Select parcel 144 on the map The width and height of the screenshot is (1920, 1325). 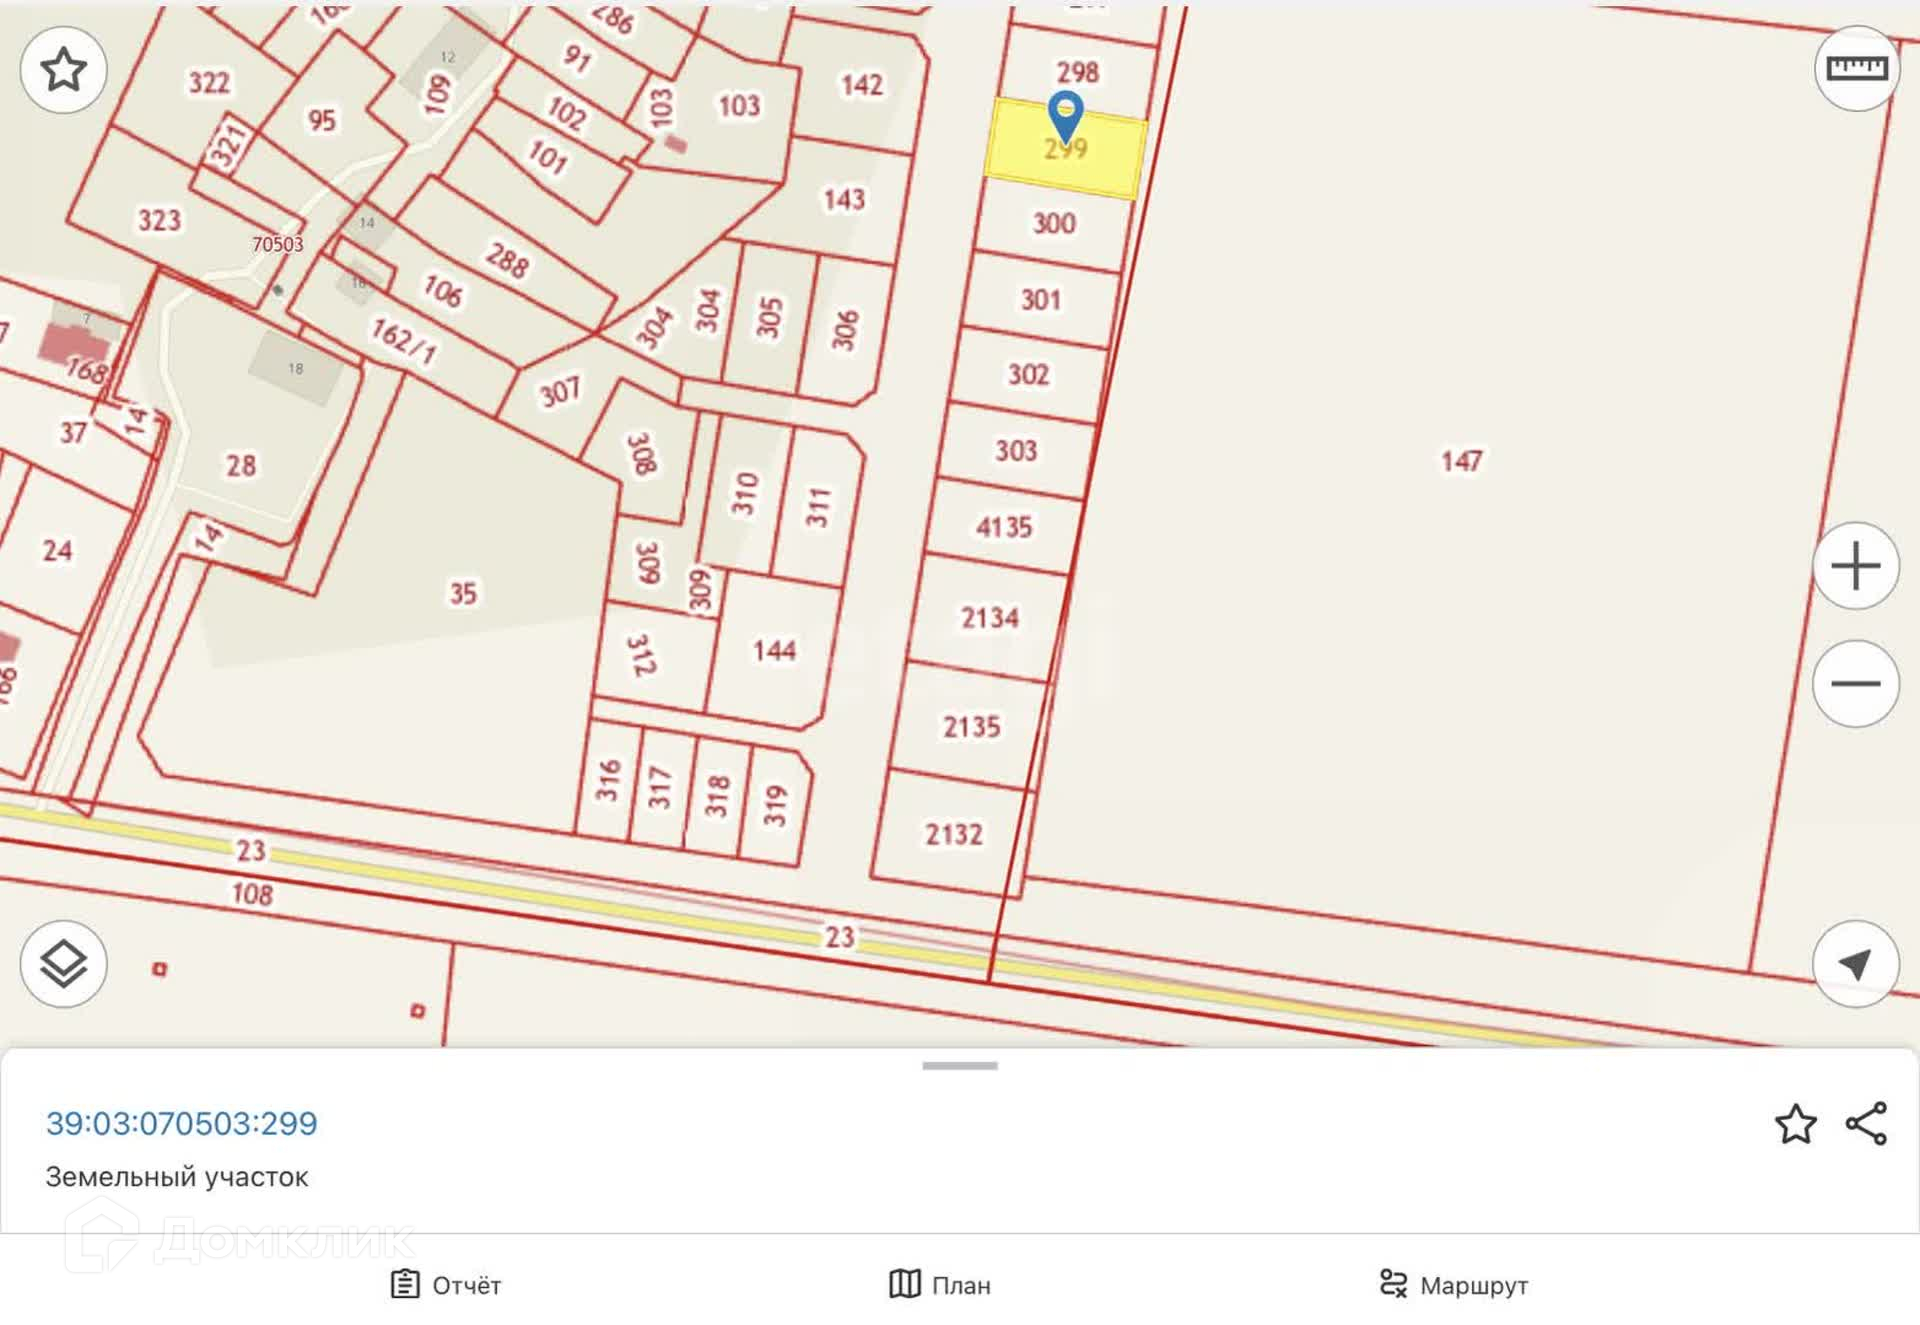[x=773, y=652]
